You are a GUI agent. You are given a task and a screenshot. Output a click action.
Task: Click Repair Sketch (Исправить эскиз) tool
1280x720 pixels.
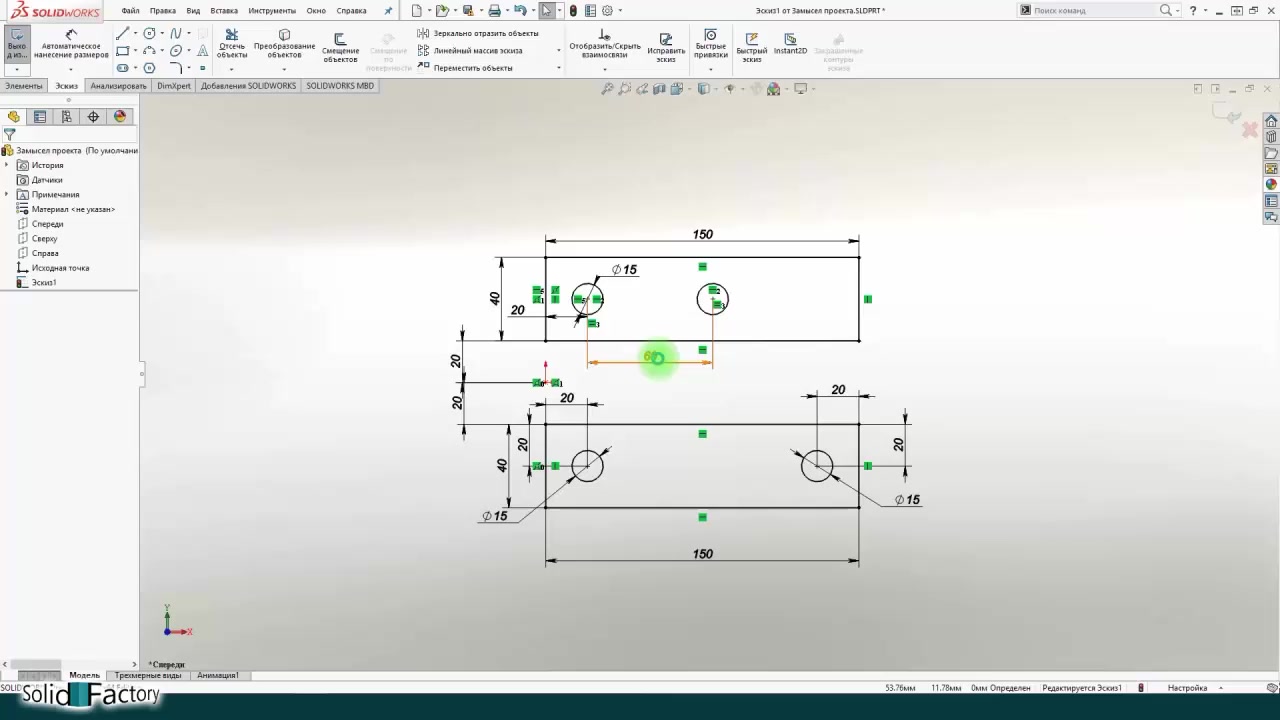pyautogui.click(x=666, y=46)
